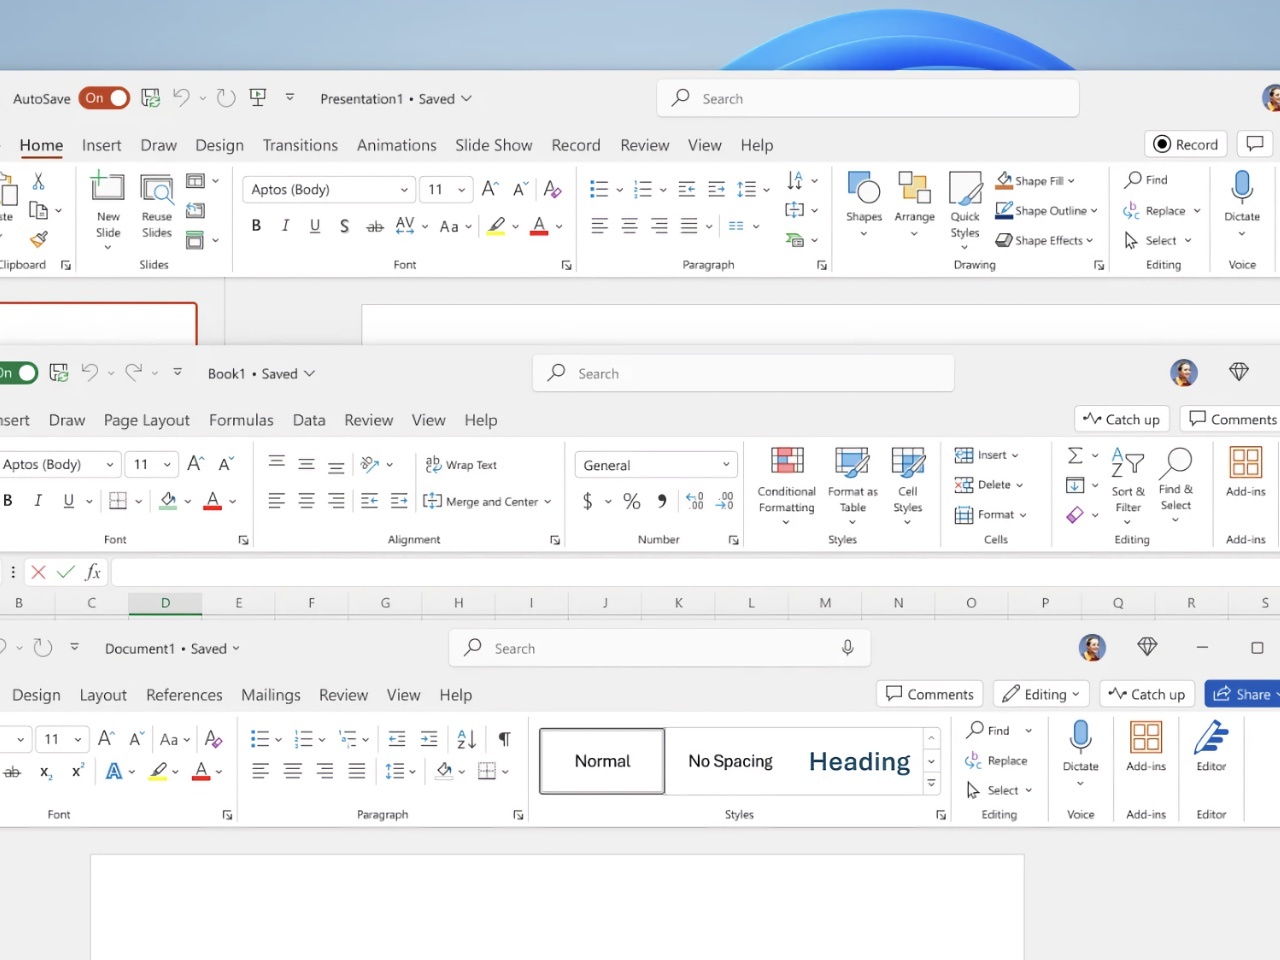Start the slideshow from PowerPoint's quick access toolbar
Viewport: 1280px width, 960px height.
coord(258,97)
